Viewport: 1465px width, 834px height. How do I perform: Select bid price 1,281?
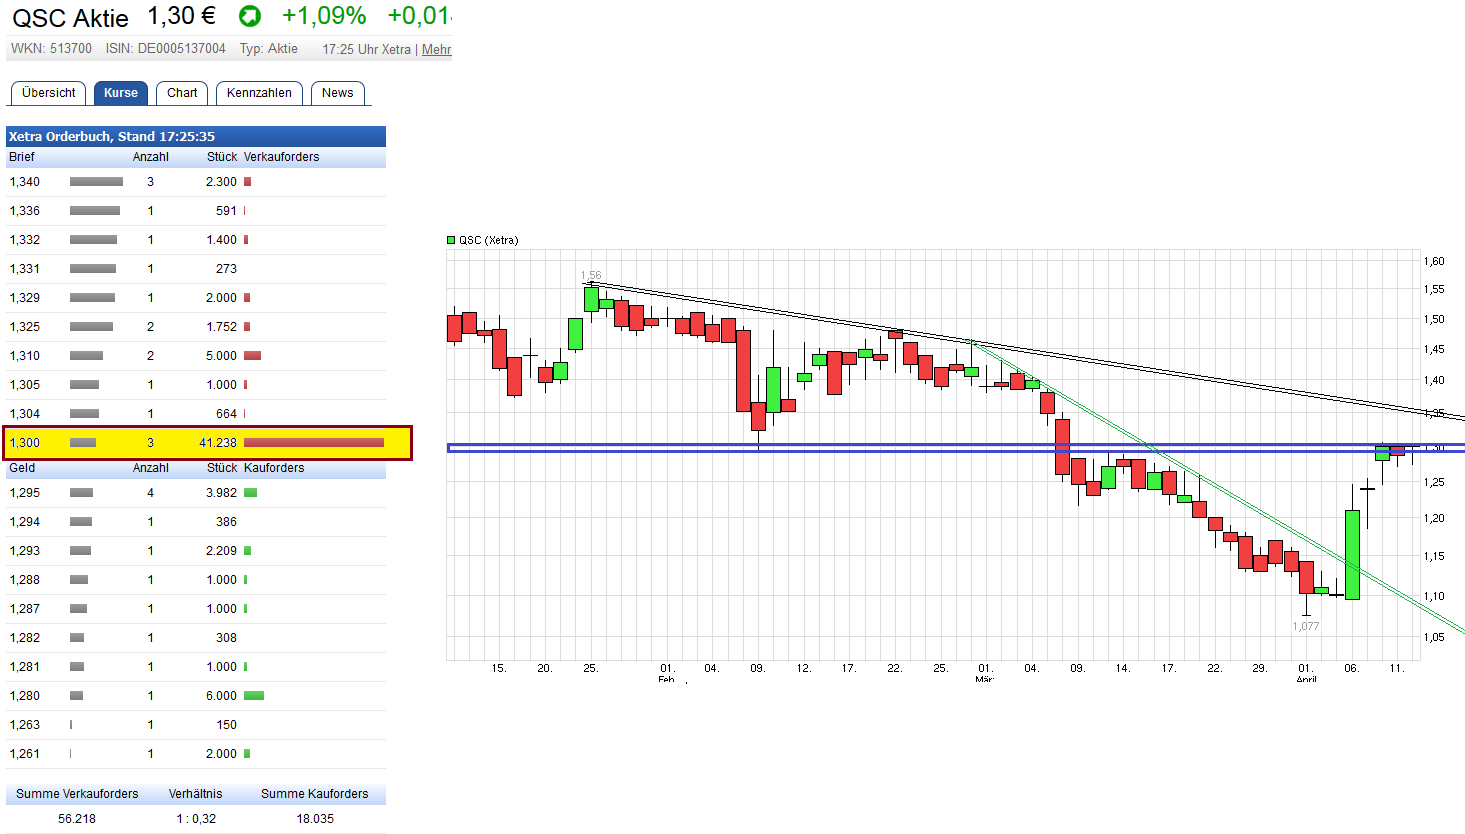(25, 667)
